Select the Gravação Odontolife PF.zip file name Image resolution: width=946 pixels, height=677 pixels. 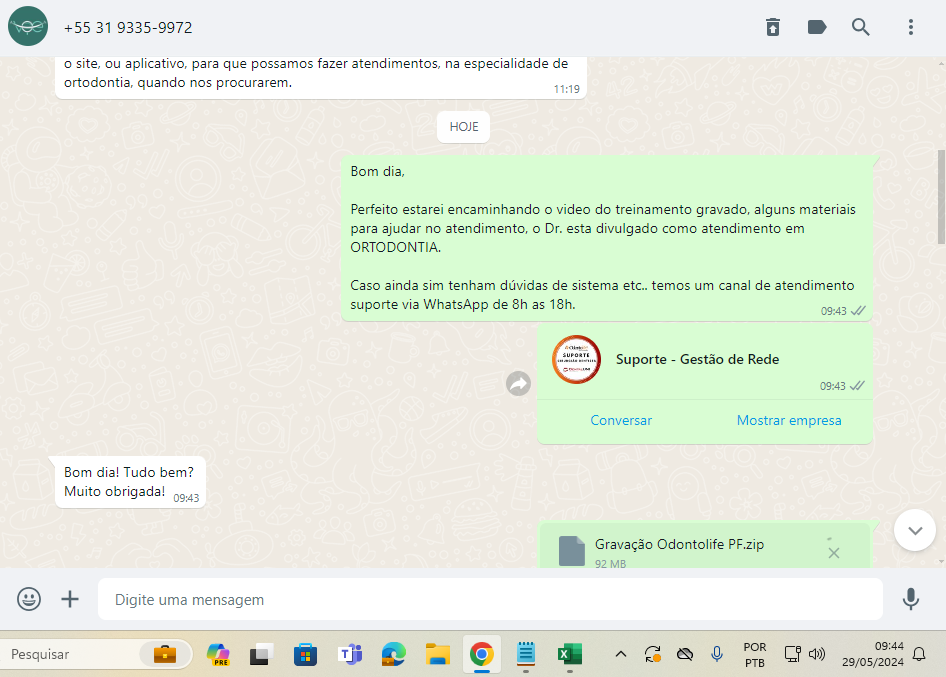click(x=679, y=544)
